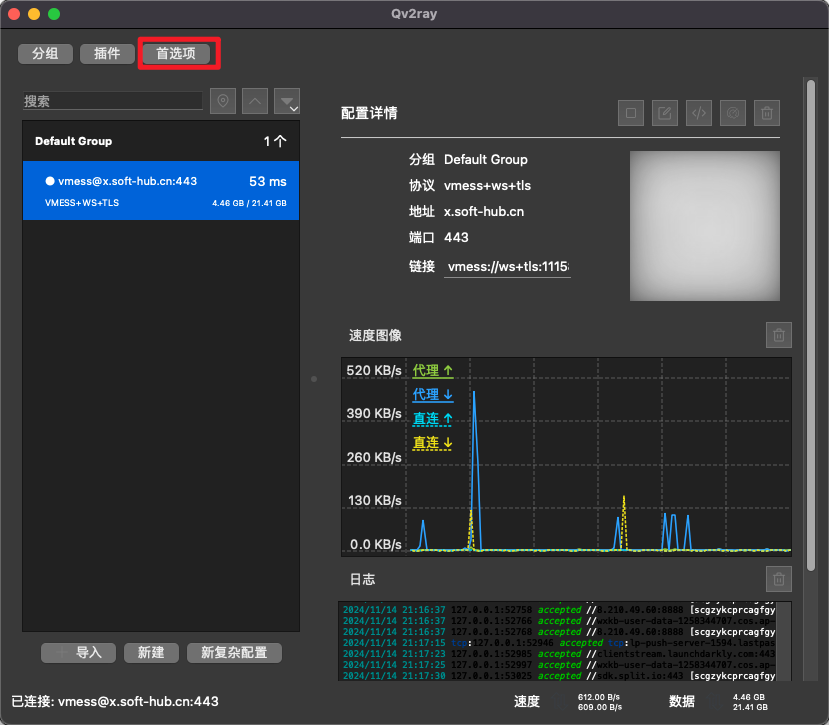Image resolution: width=829 pixels, height=725 pixels.
Task: Select the vmess@x.soft-hub.cn:443 connection
Action: pos(161,190)
